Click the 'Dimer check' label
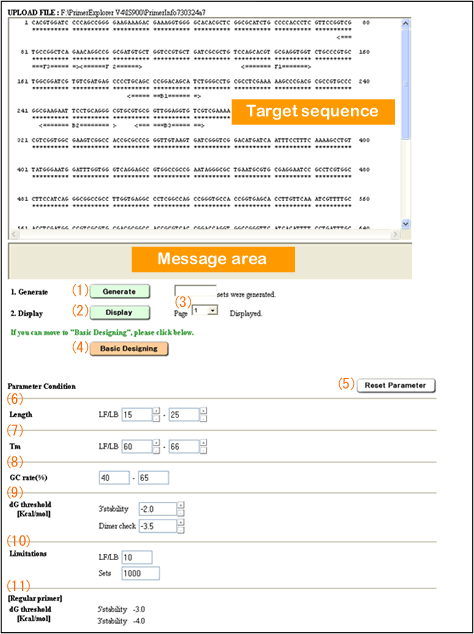The width and height of the screenshot is (474, 634). point(117,526)
